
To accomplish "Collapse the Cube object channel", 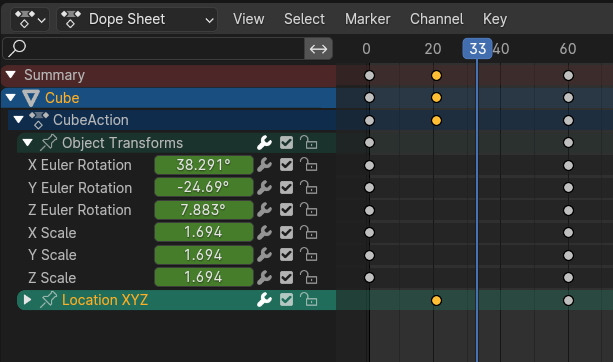I will [11, 97].
